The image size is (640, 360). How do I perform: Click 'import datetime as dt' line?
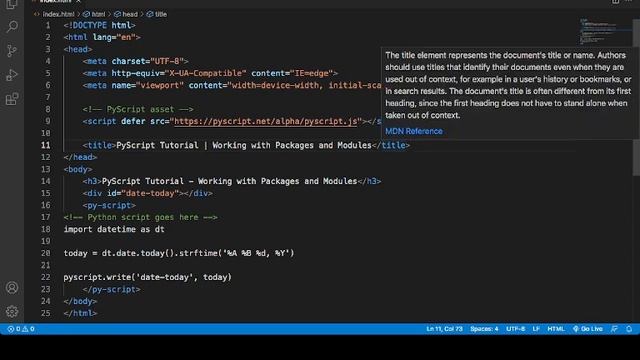[114, 229]
